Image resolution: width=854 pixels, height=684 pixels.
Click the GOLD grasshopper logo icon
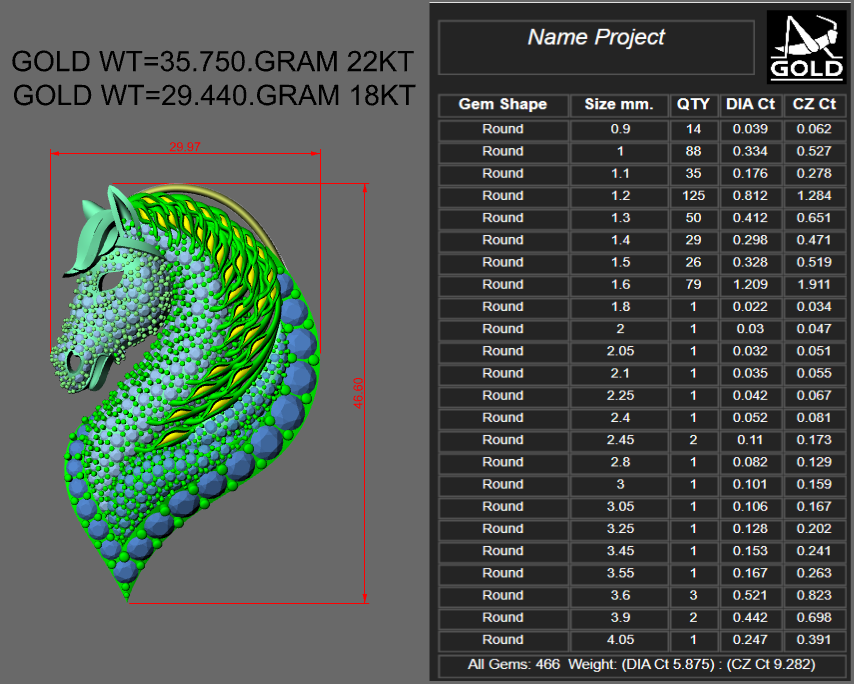(807, 47)
